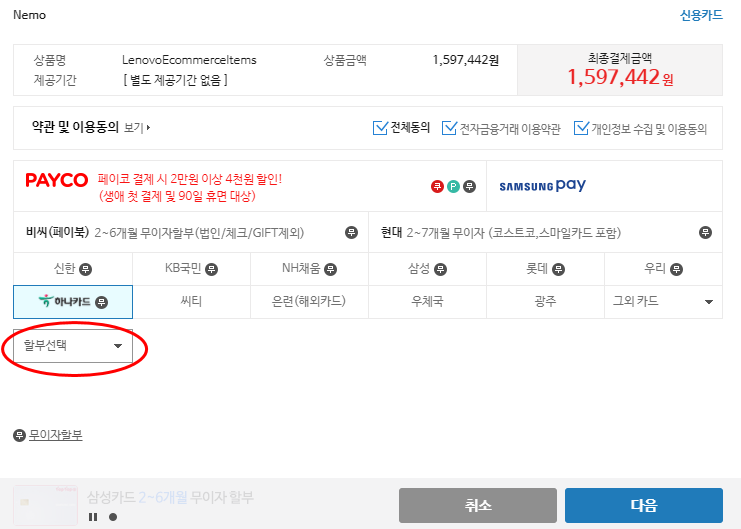Choose 현대 card option
The image size is (741, 529).
[545, 233]
